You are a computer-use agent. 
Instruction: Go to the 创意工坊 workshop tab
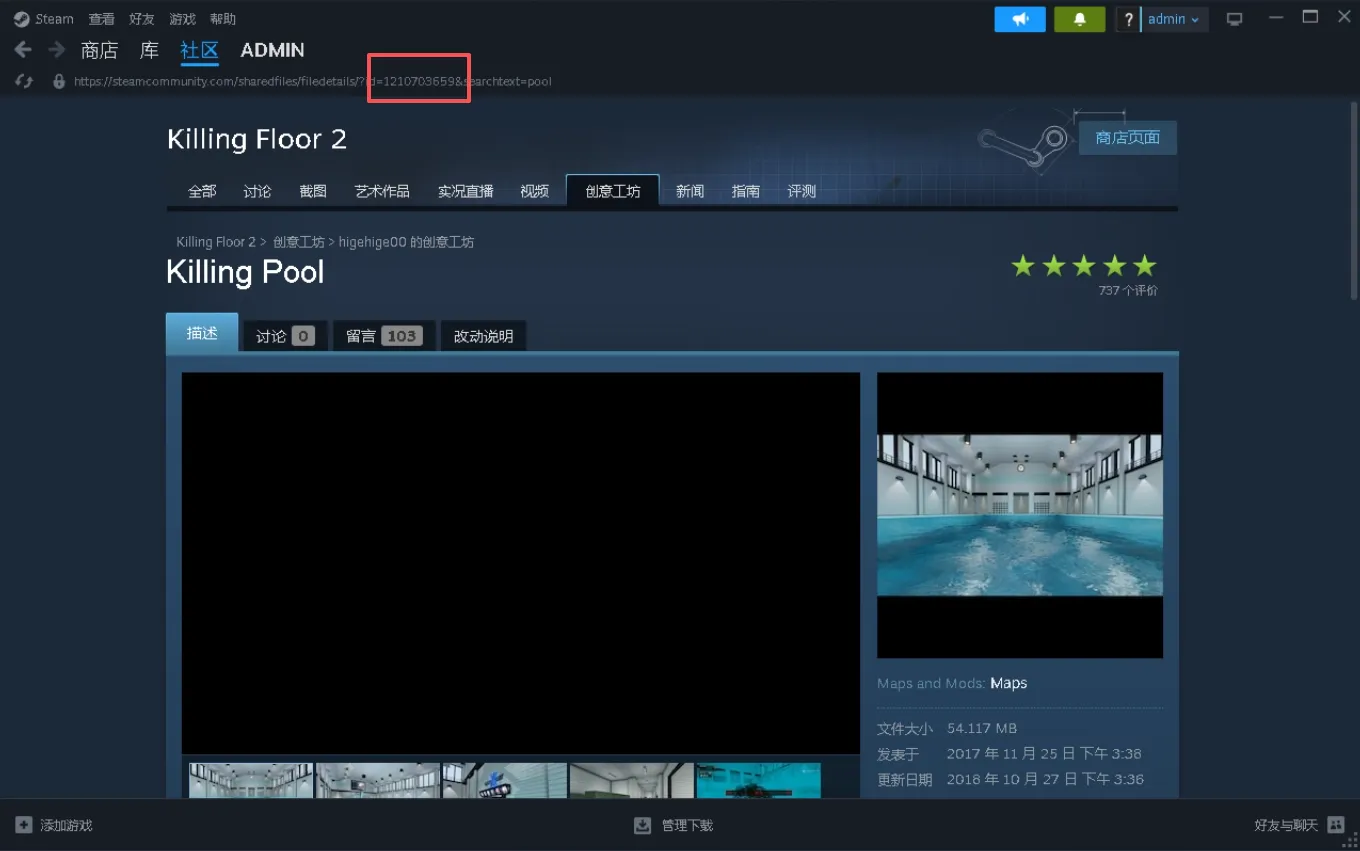point(612,191)
